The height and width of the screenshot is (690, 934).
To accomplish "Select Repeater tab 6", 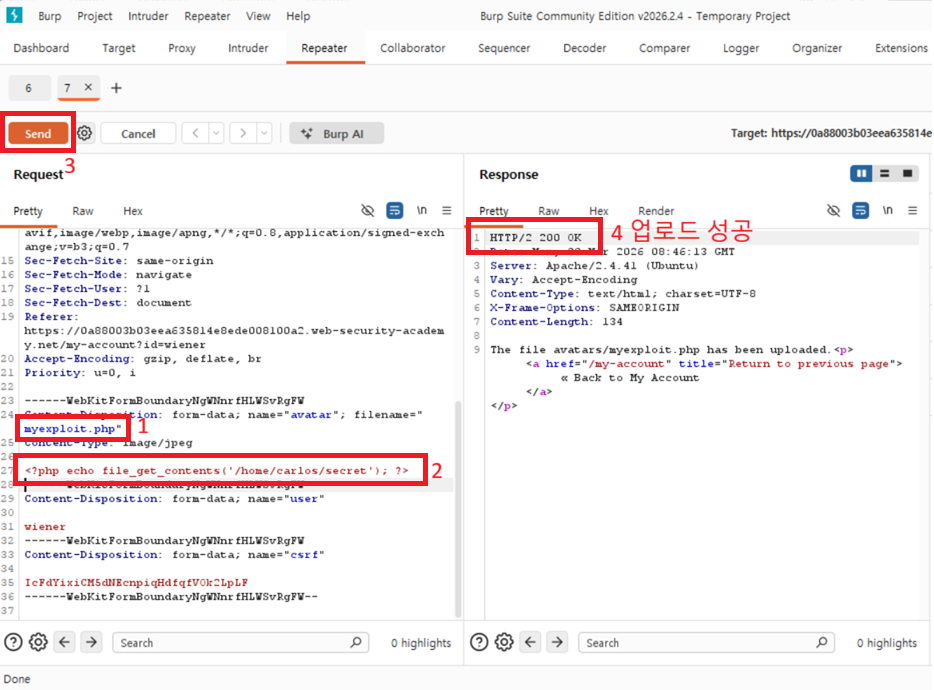I will (29, 88).
